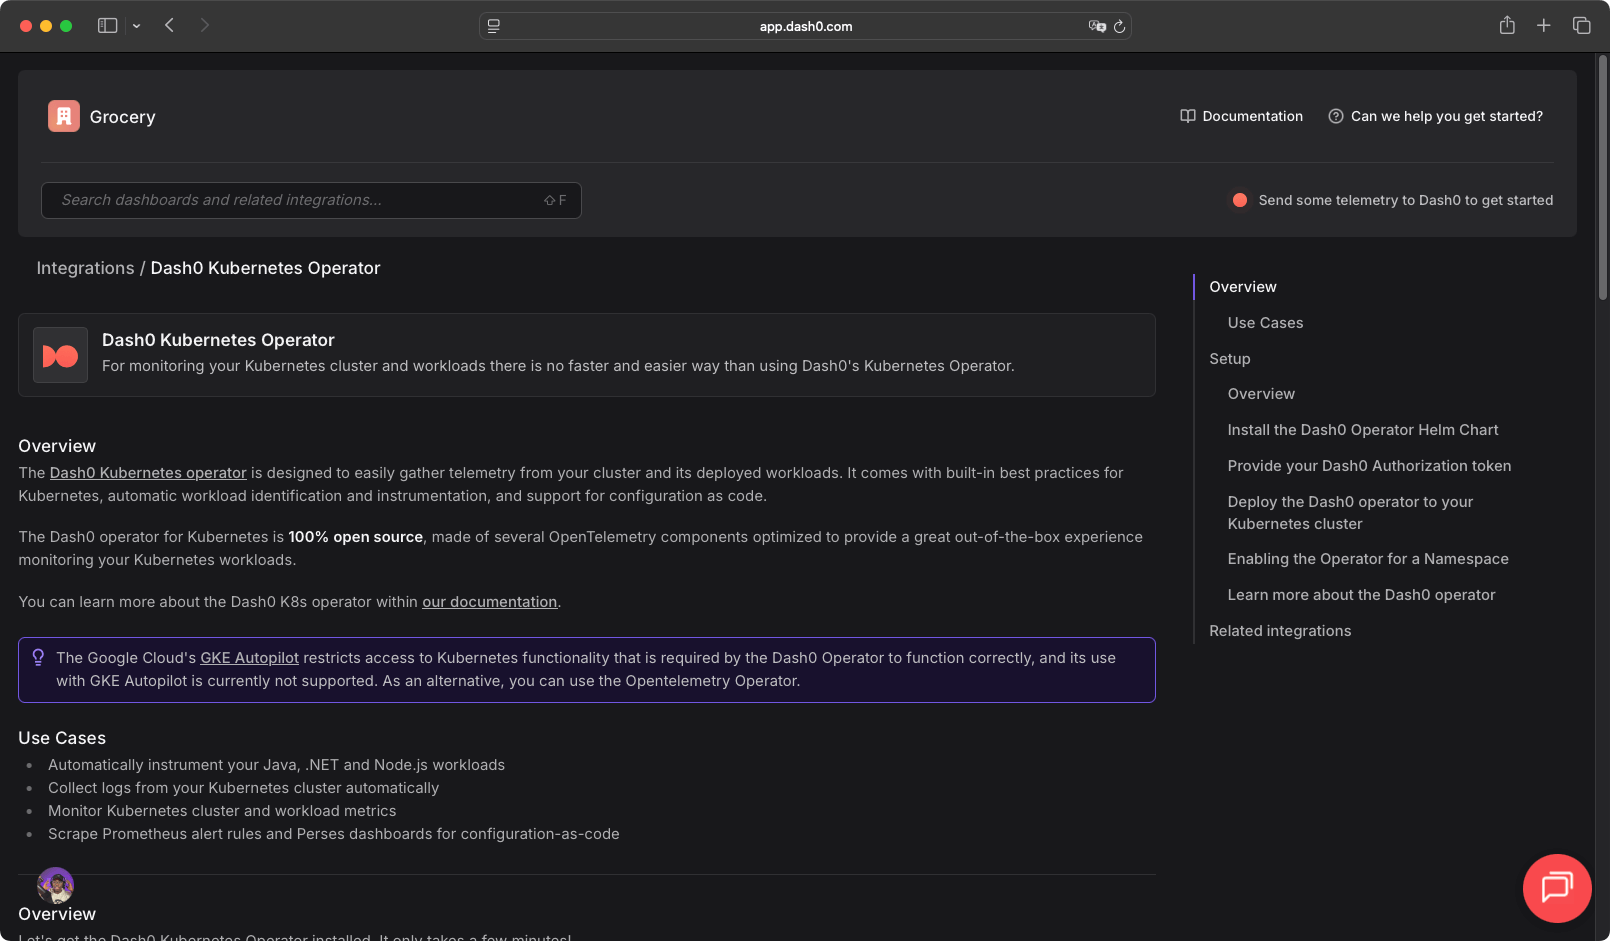The image size is (1610, 941).
Task: Toggle the Safari sidebar icon
Action: click(x=107, y=25)
